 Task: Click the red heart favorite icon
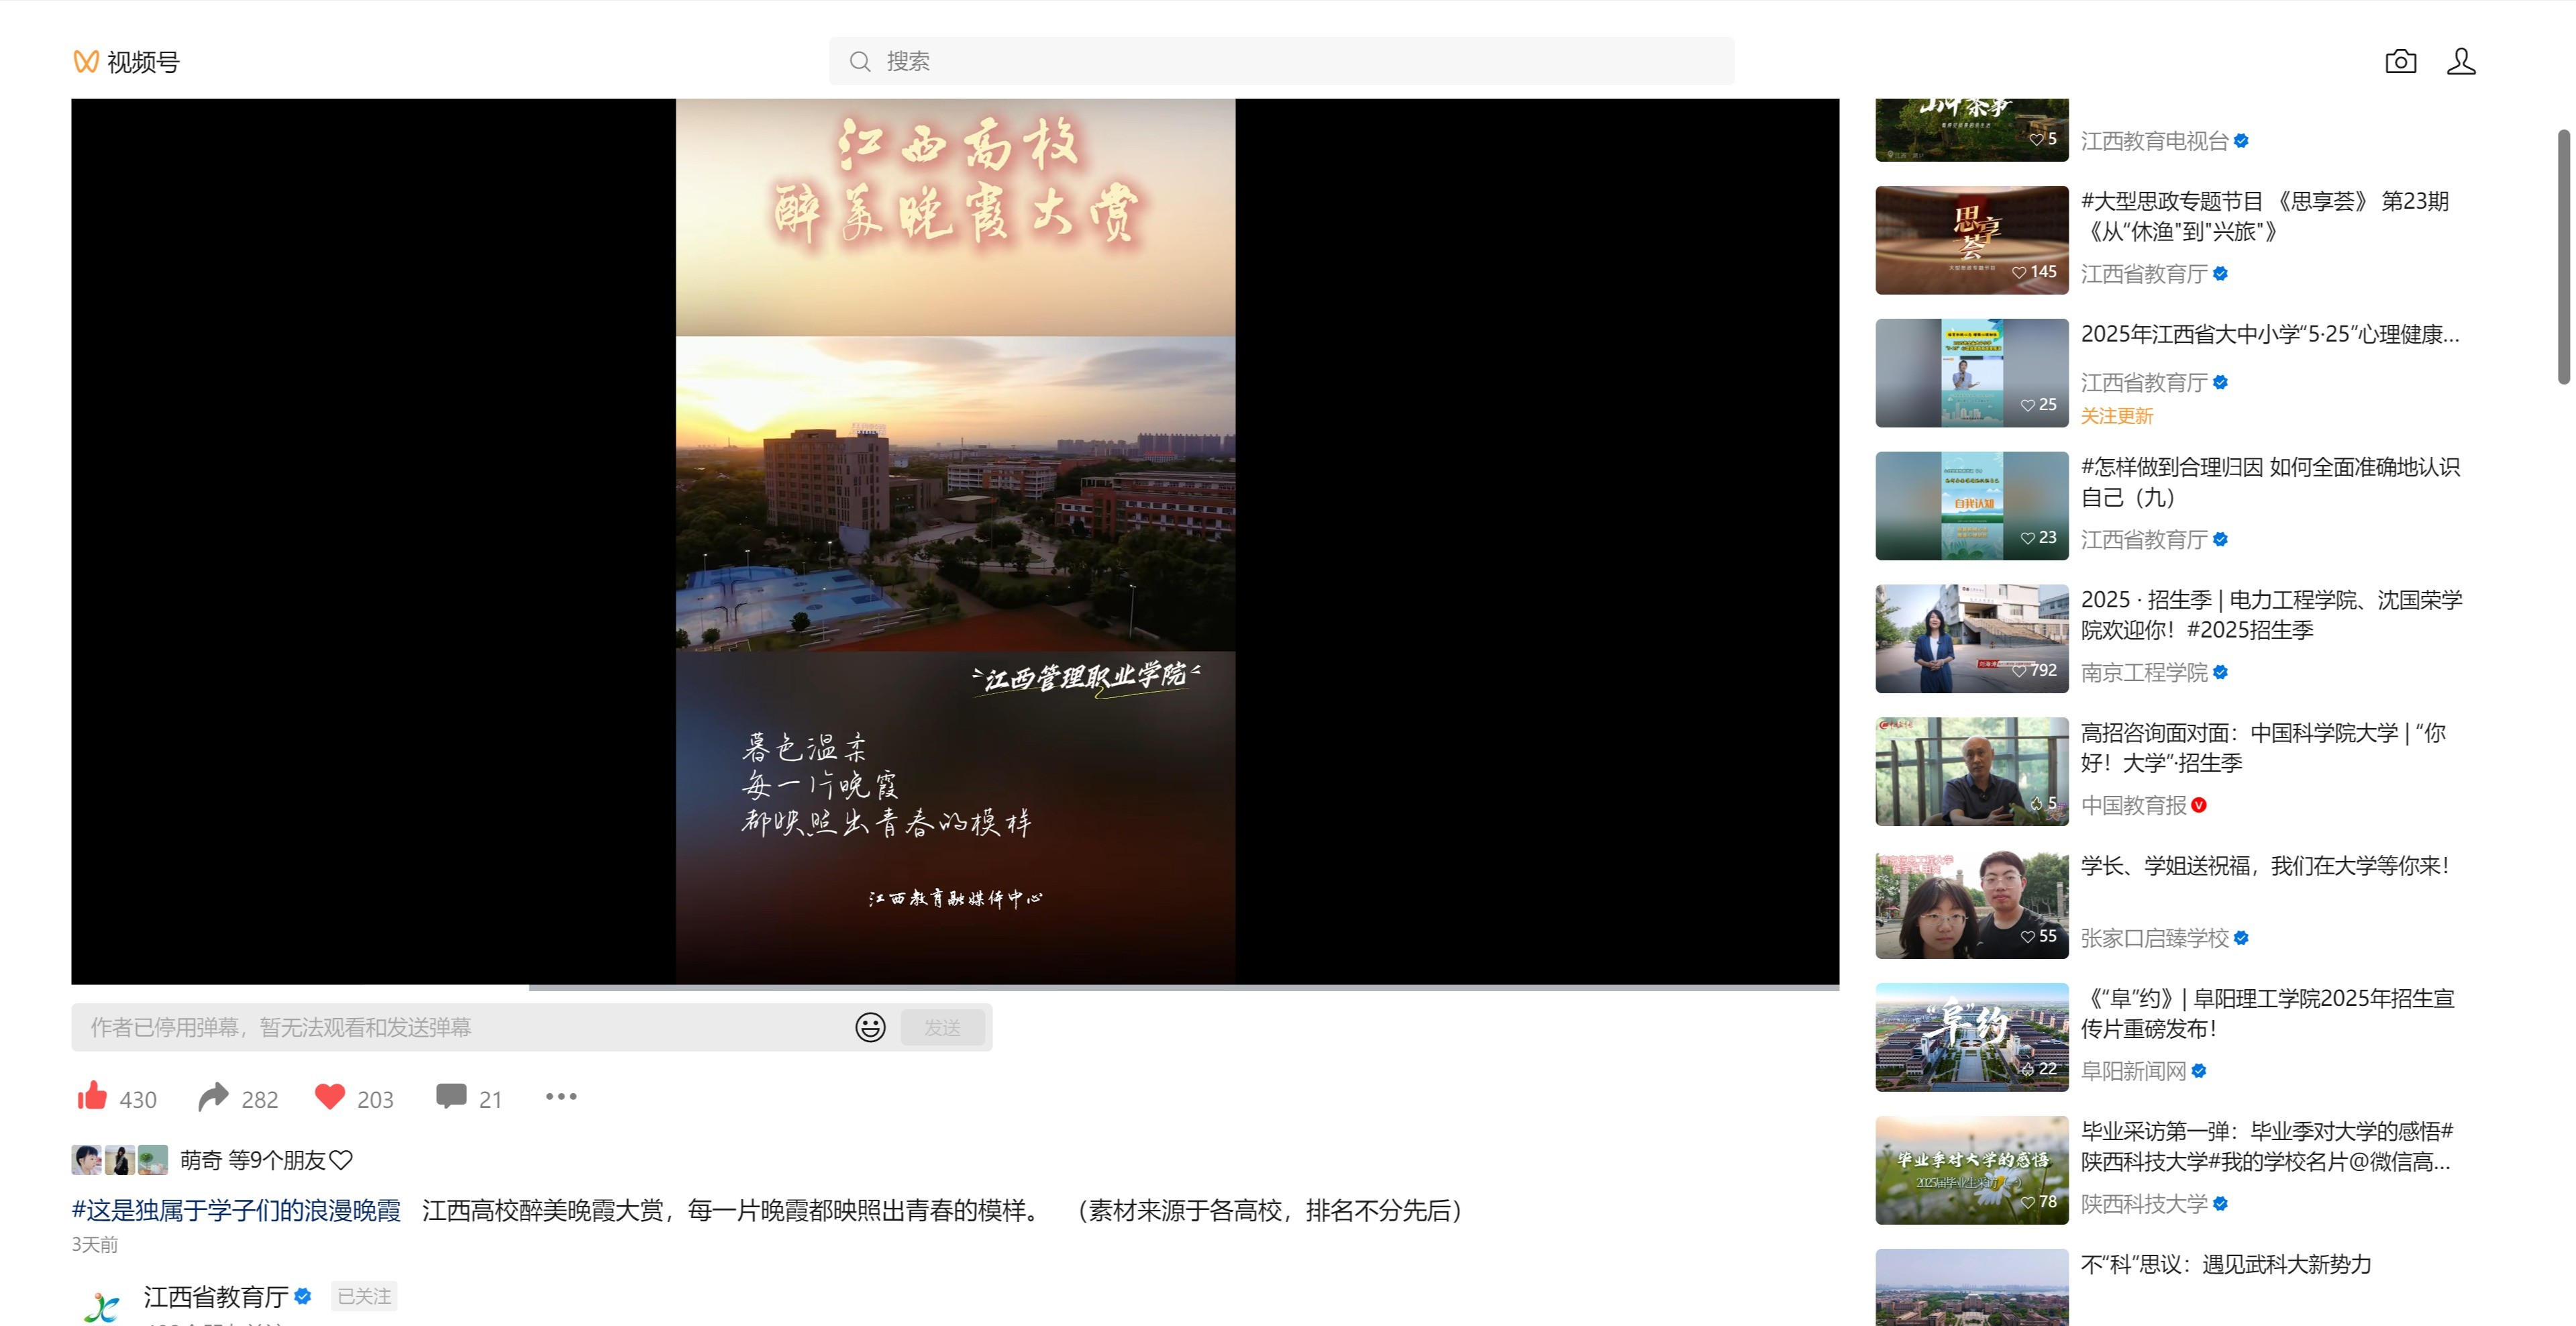[329, 1097]
